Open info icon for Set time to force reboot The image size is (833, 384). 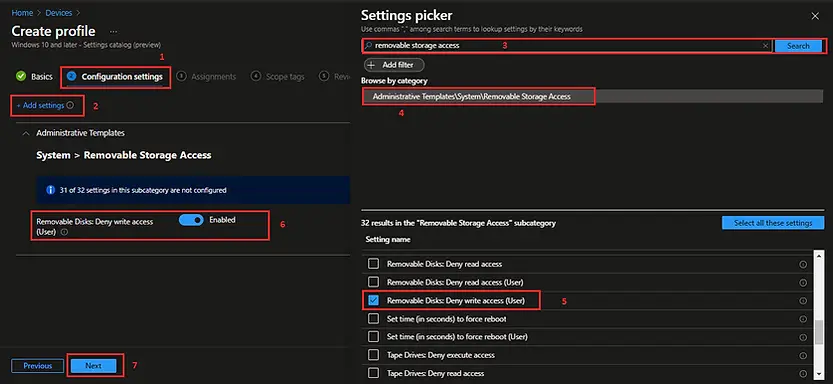click(x=803, y=319)
